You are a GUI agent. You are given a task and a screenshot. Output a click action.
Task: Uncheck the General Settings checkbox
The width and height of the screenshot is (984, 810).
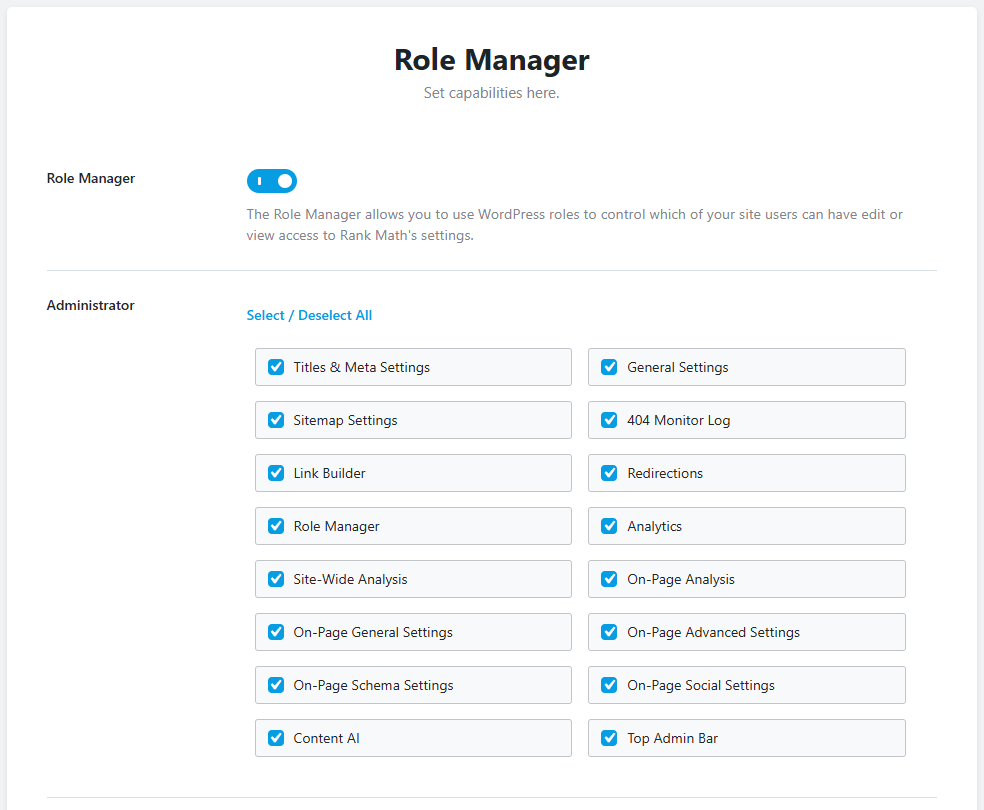pyautogui.click(x=609, y=367)
